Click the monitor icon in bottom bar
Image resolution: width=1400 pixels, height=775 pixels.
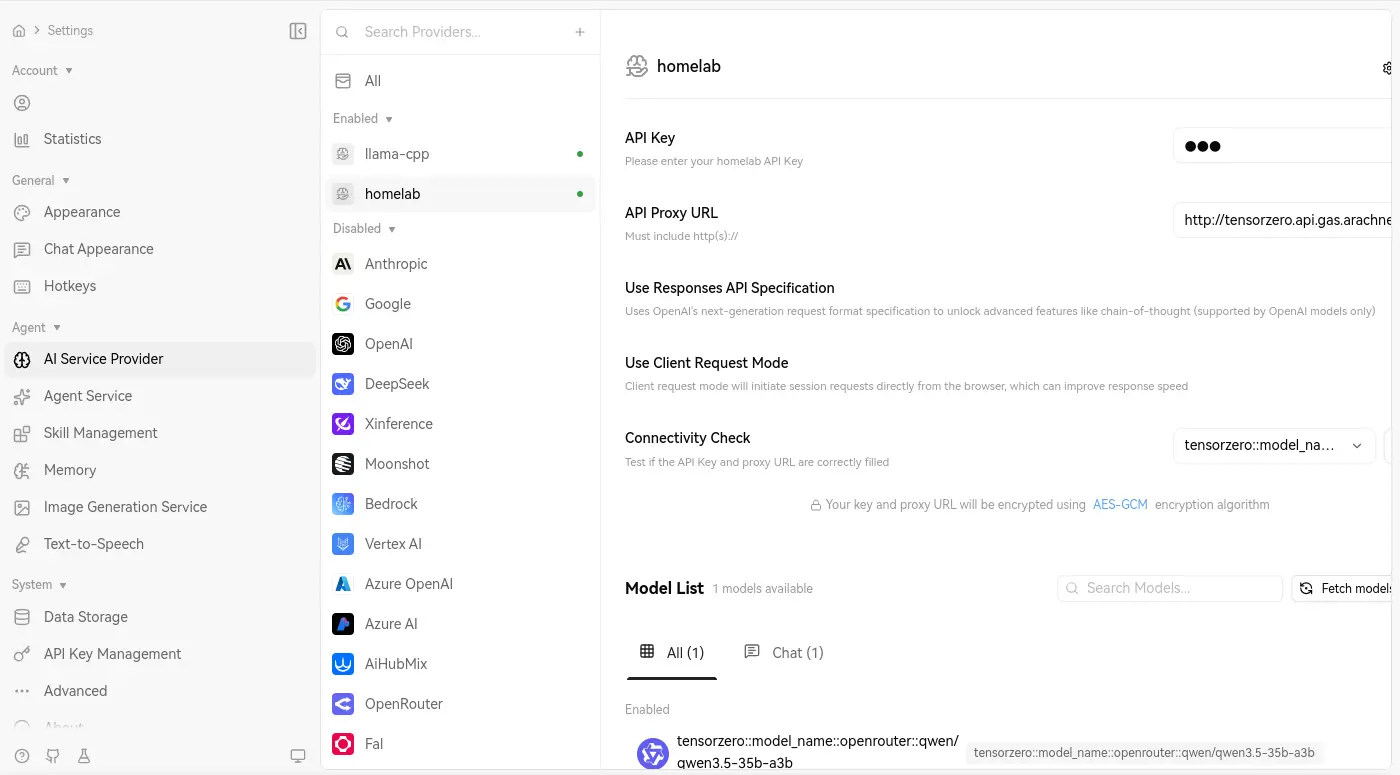pyautogui.click(x=297, y=756)
